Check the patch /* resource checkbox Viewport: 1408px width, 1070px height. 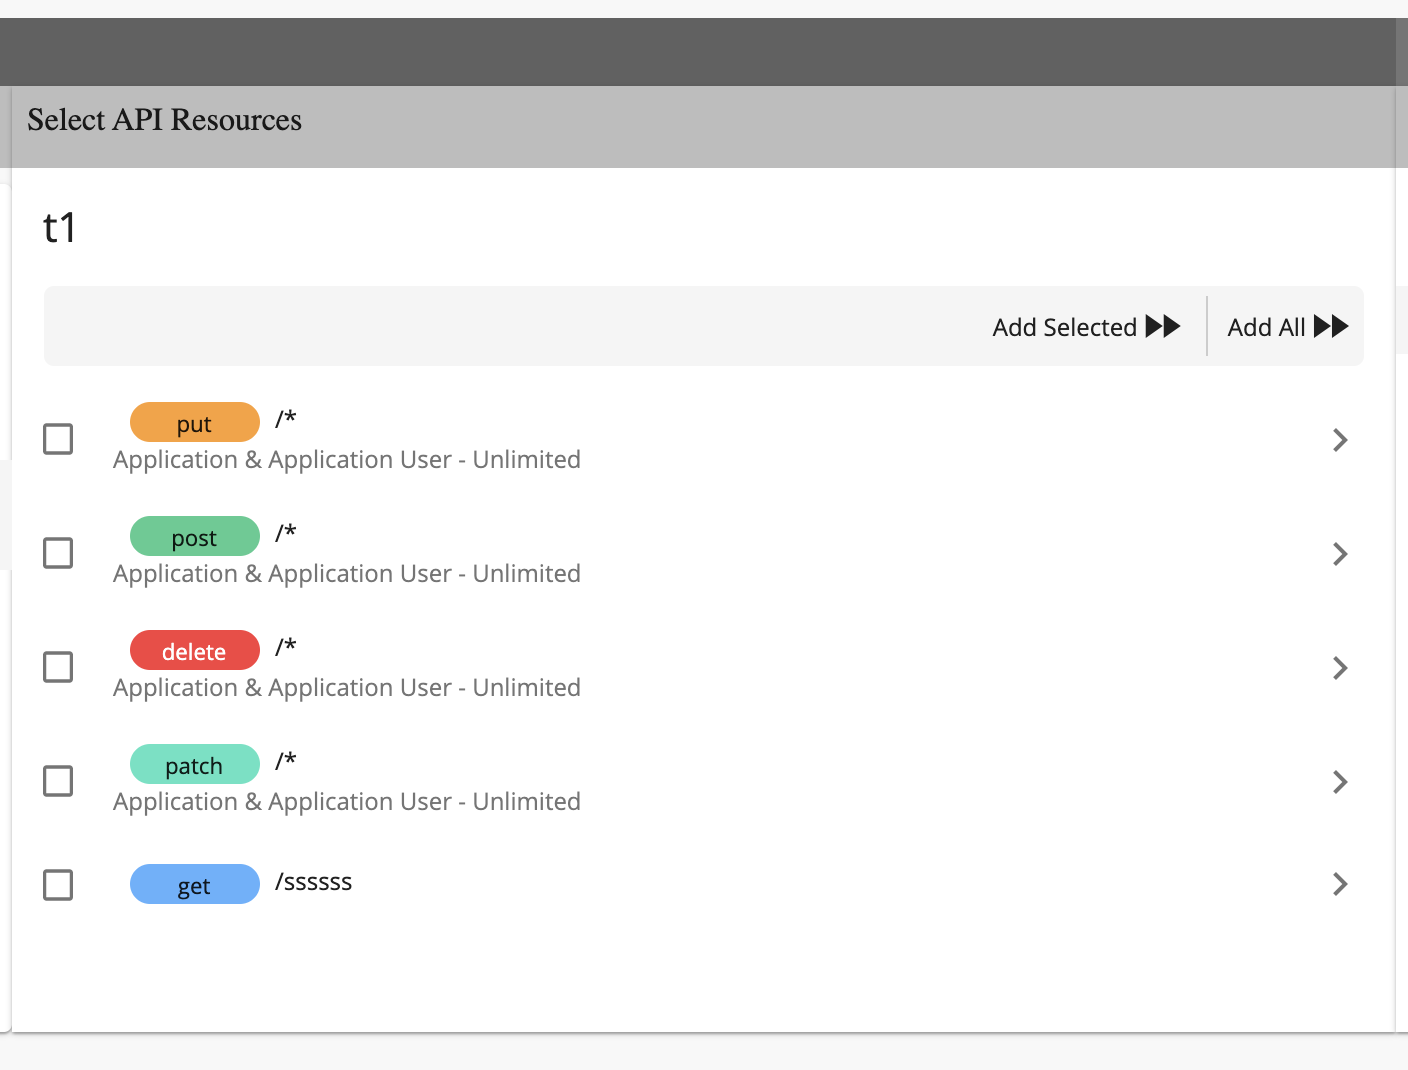point(57,780)
